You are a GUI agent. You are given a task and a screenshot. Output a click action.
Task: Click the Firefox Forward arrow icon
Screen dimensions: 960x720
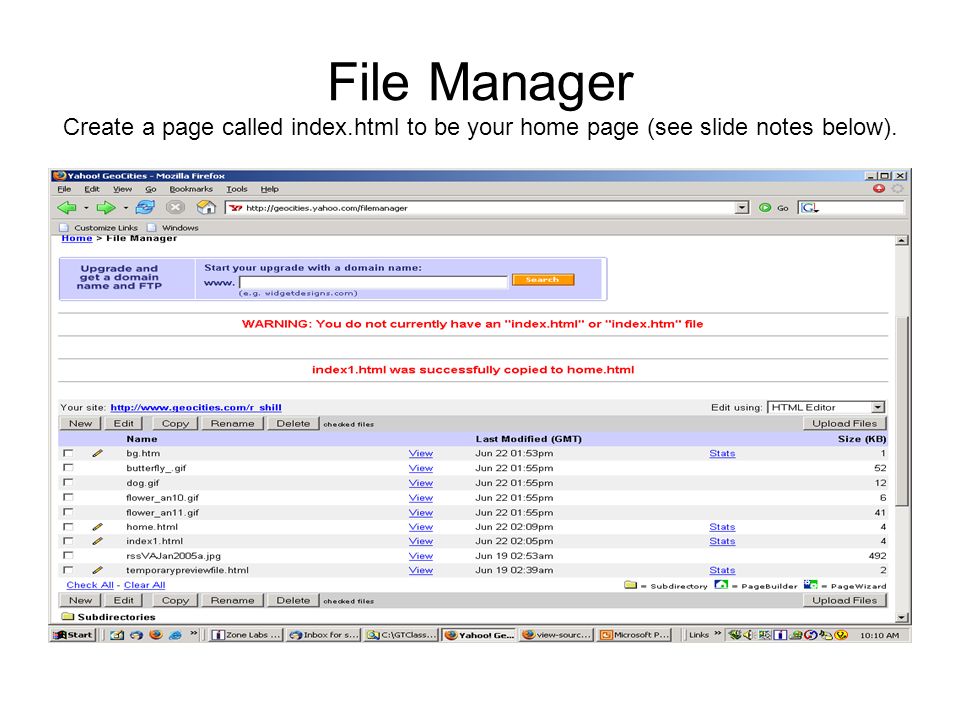(106, 208)
